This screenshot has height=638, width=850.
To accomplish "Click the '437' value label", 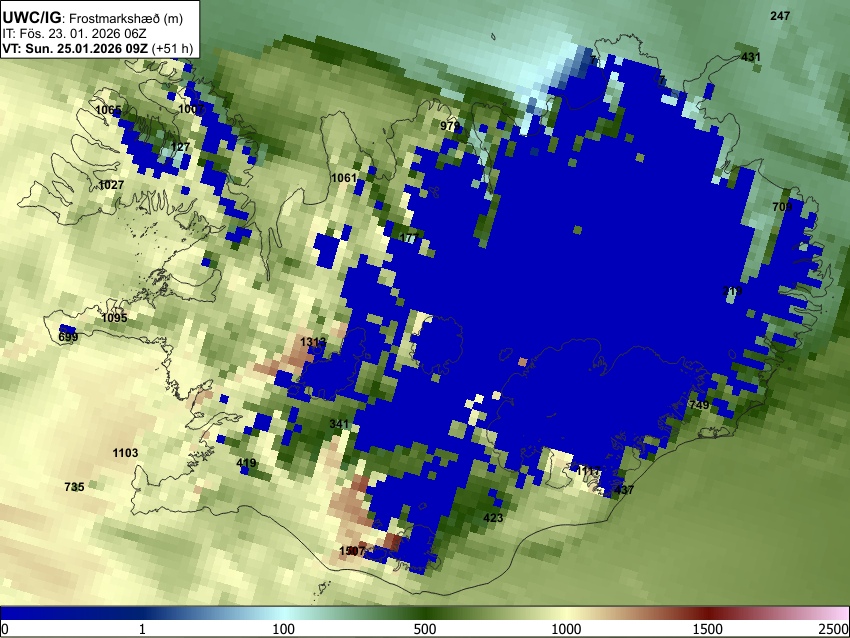I will tap(624, 489).
